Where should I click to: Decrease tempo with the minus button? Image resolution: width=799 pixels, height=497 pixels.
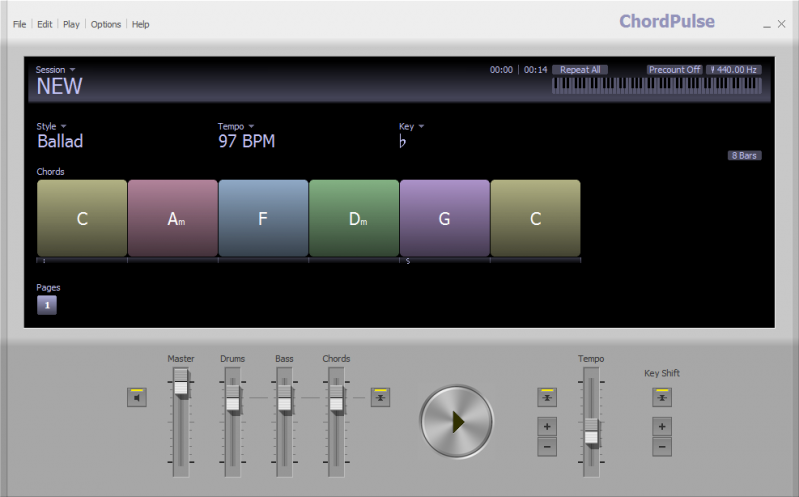tap(547, 446)
